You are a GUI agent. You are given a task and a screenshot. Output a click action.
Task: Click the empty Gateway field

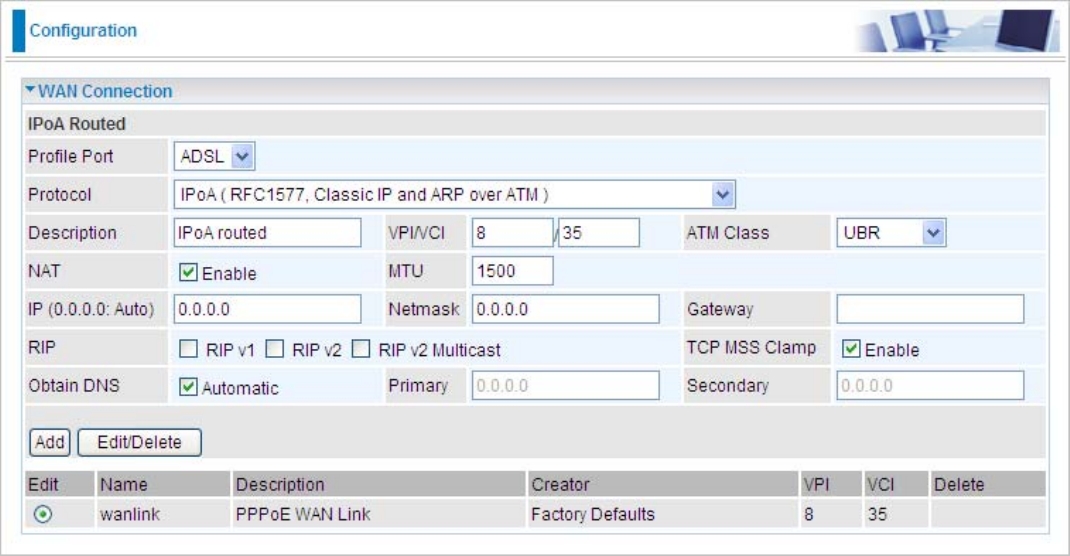(930, 309)
